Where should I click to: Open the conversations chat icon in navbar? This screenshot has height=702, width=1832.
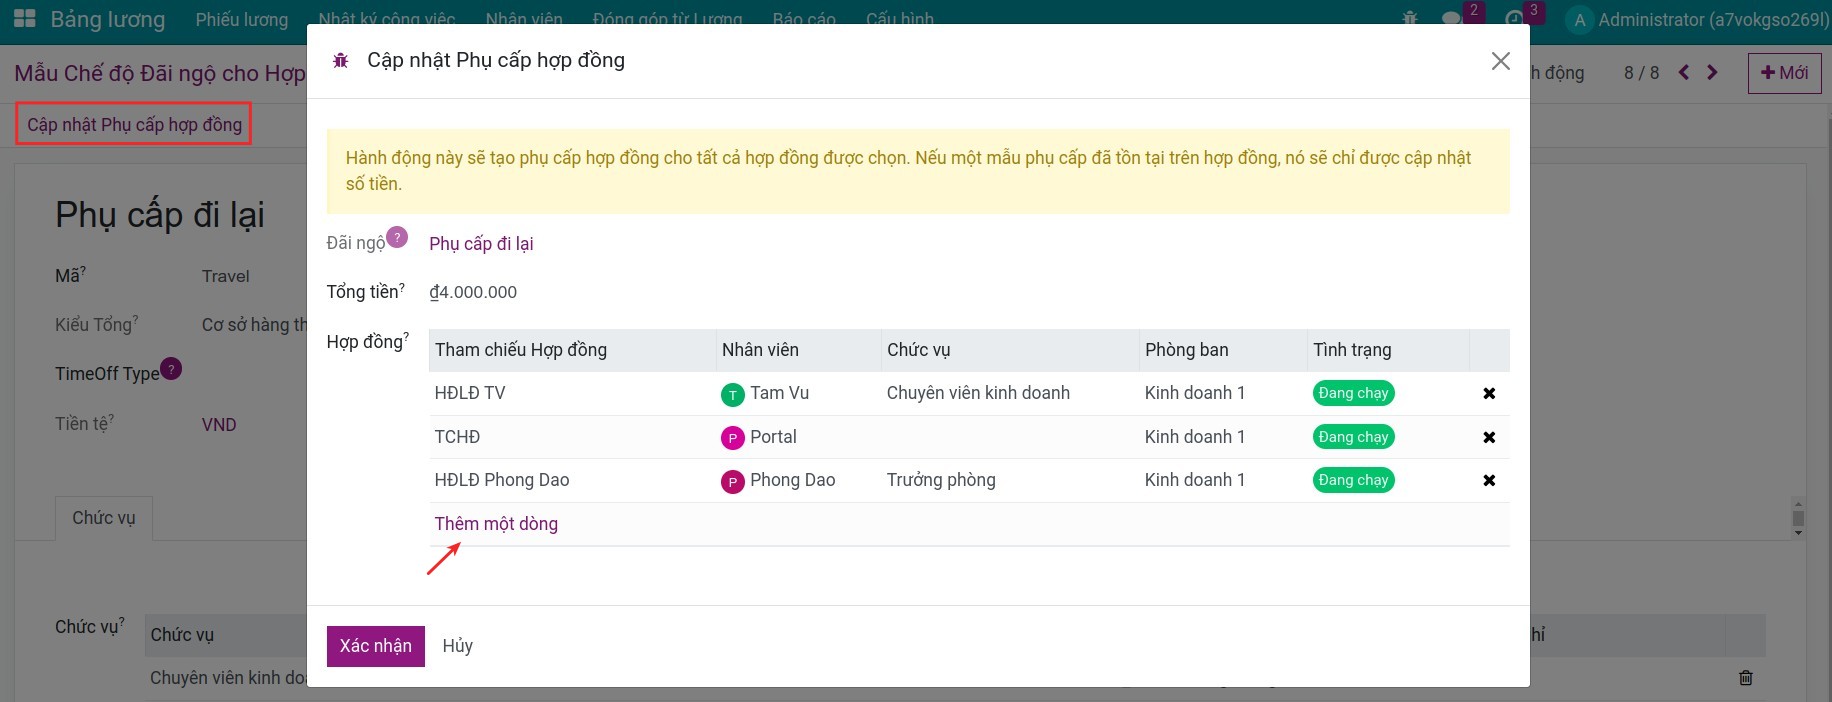point(1452,19)
